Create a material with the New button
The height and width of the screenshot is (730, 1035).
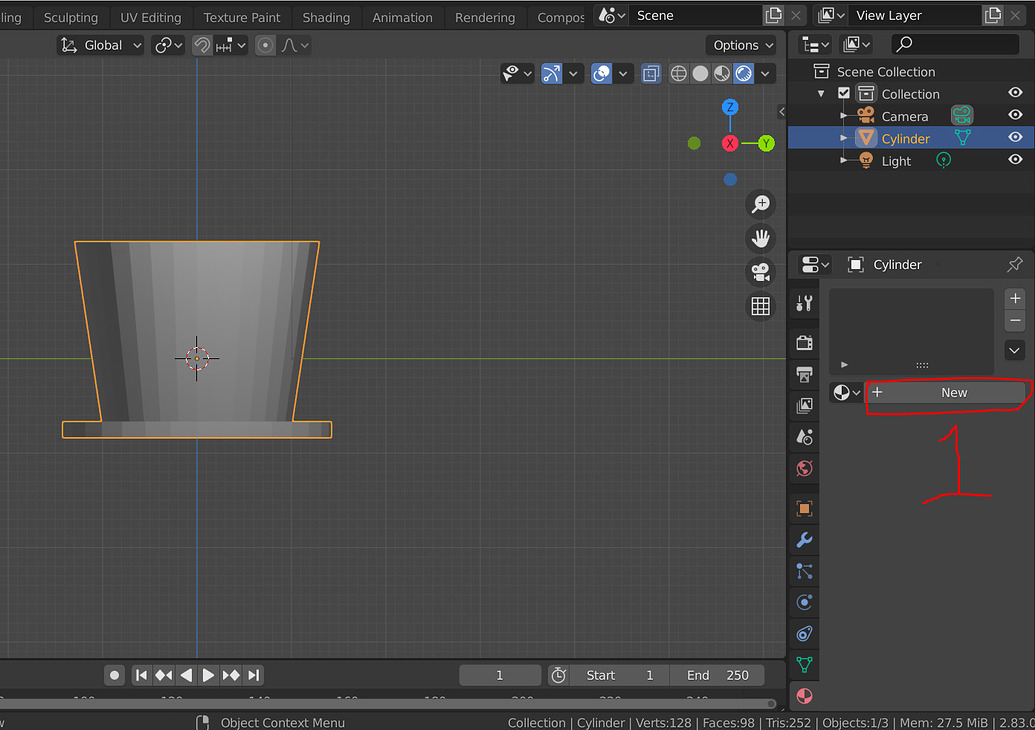[x=948, y=393]
